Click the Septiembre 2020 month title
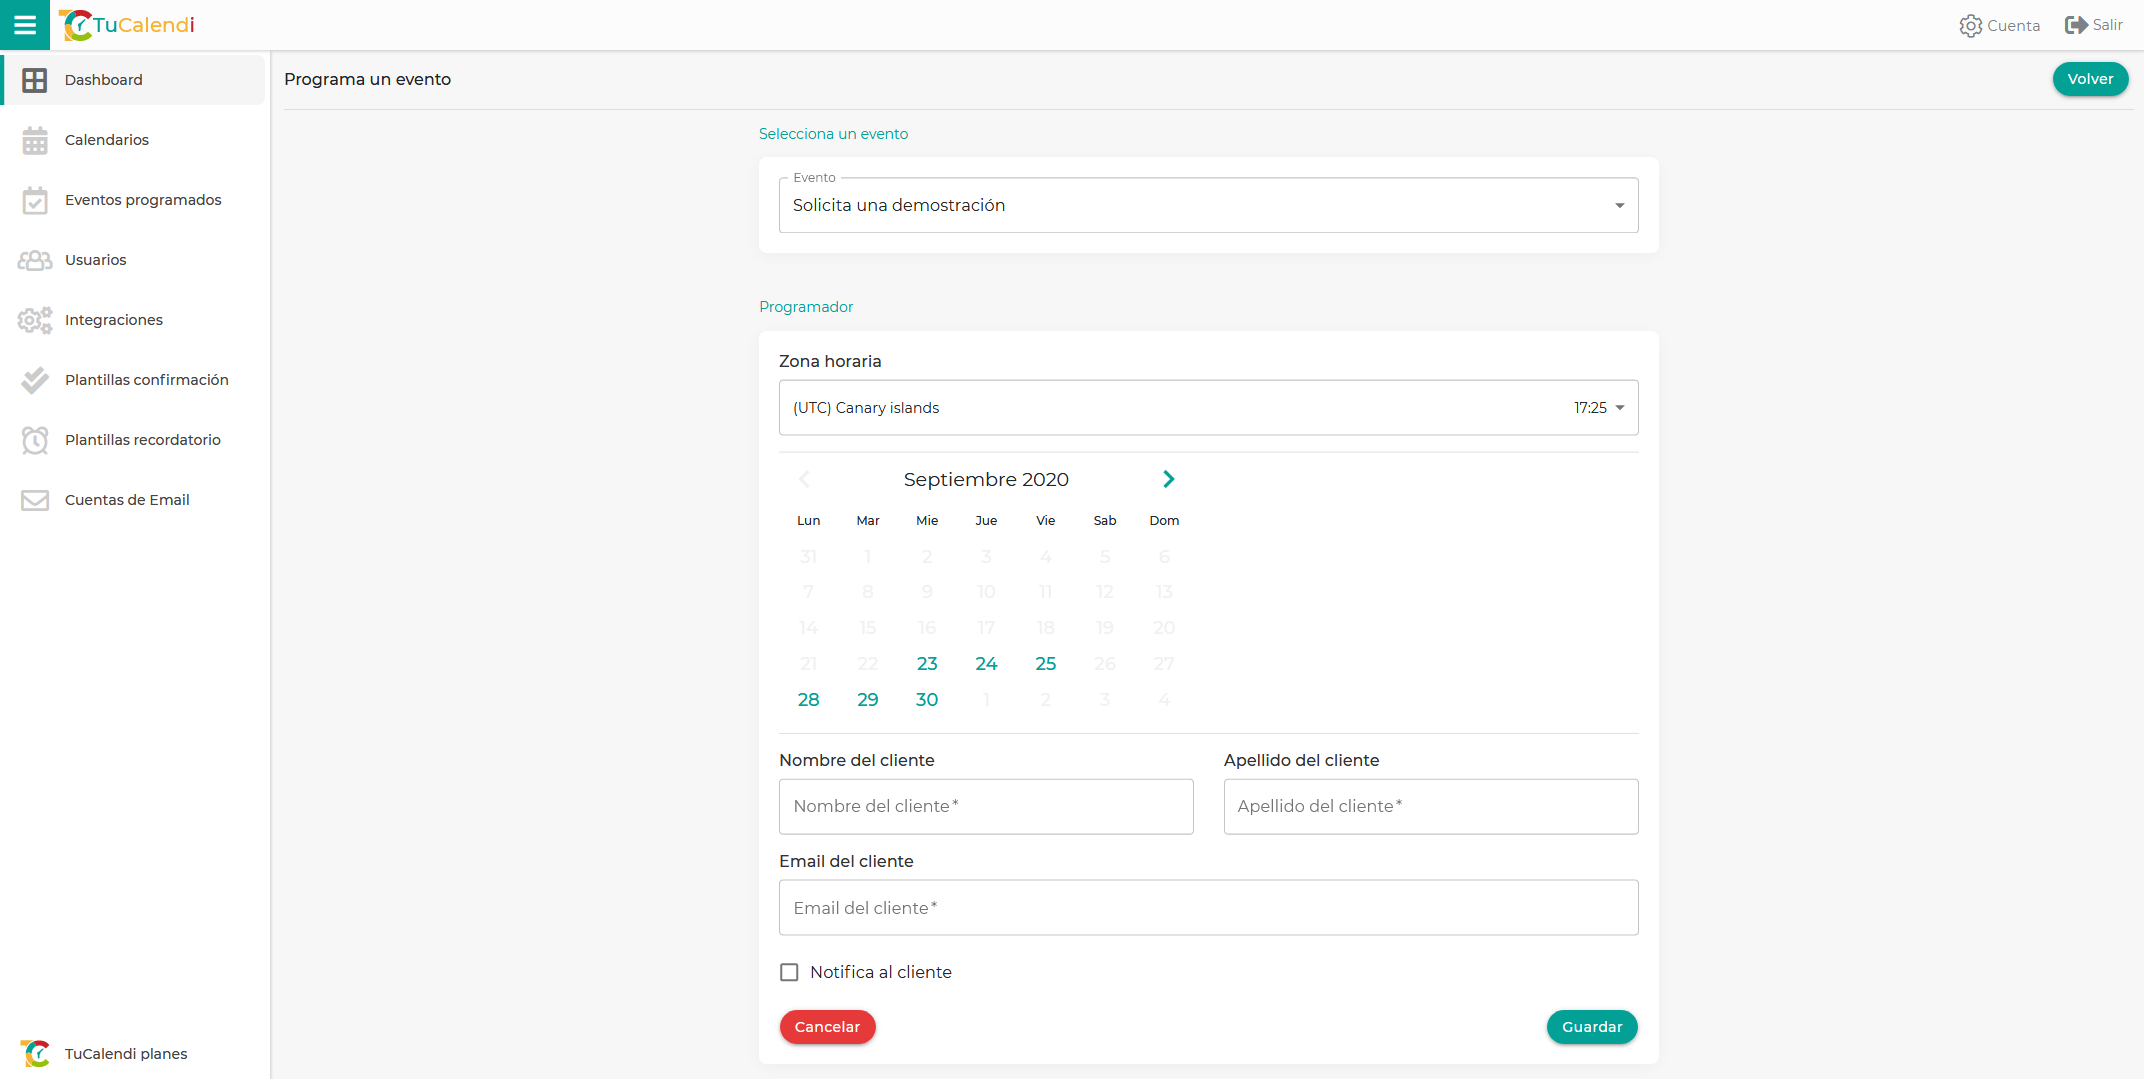 [x=986, y=479]
